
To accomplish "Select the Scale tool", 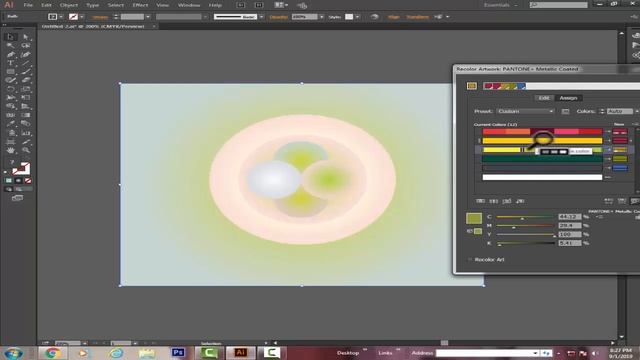I will [x=26, y=89].
